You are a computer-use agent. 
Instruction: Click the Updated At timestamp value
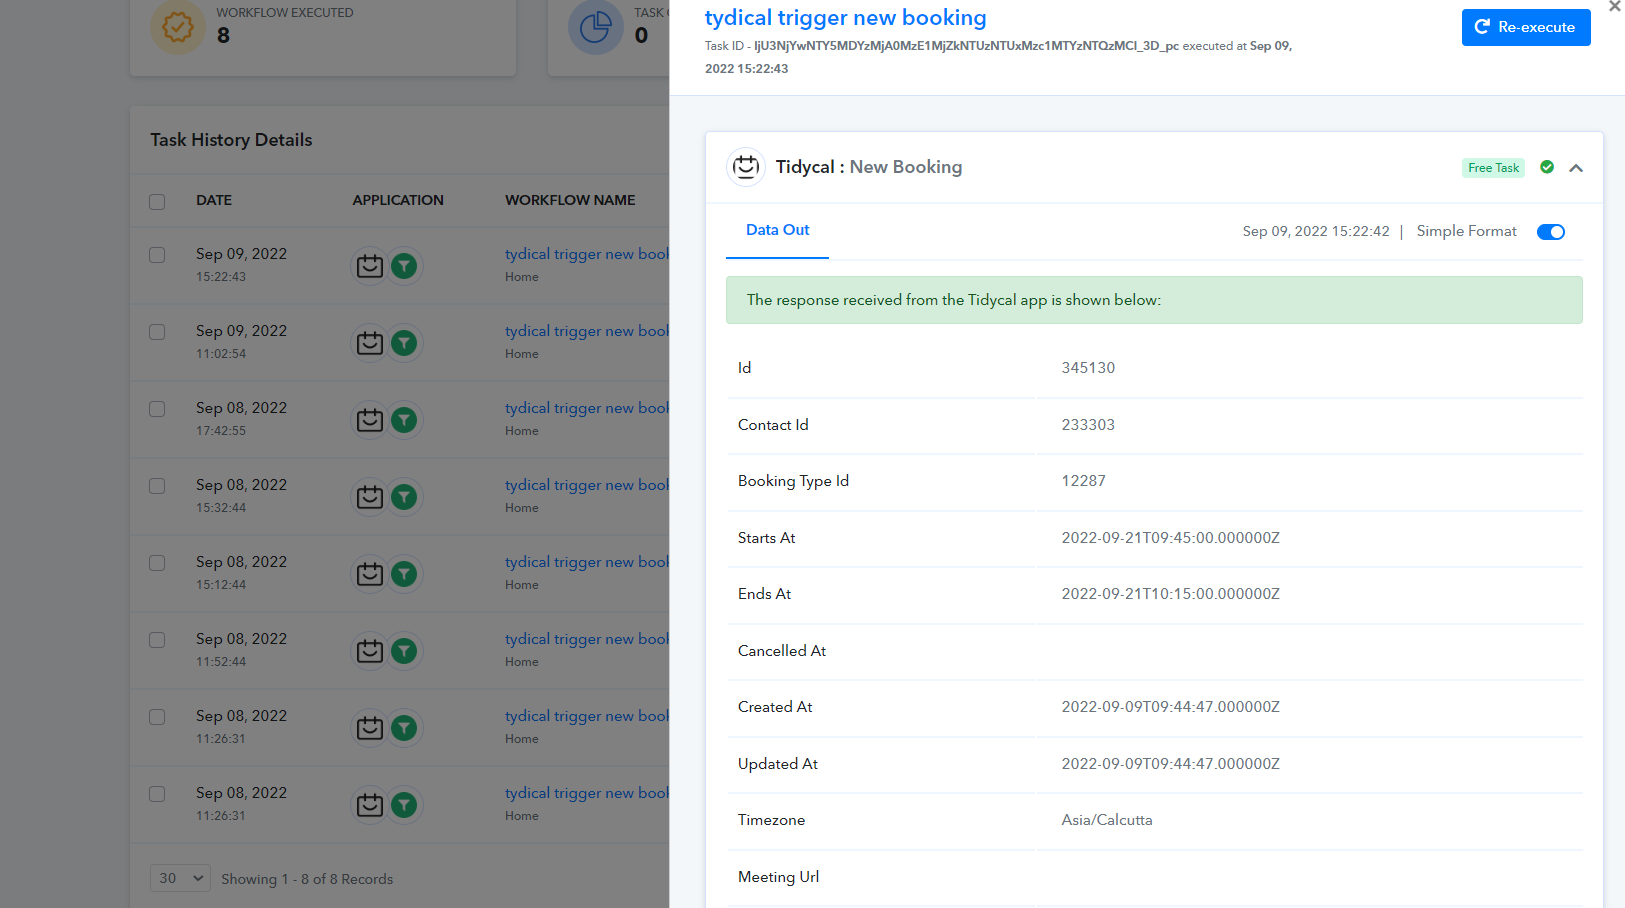(x=1171, y=764)
